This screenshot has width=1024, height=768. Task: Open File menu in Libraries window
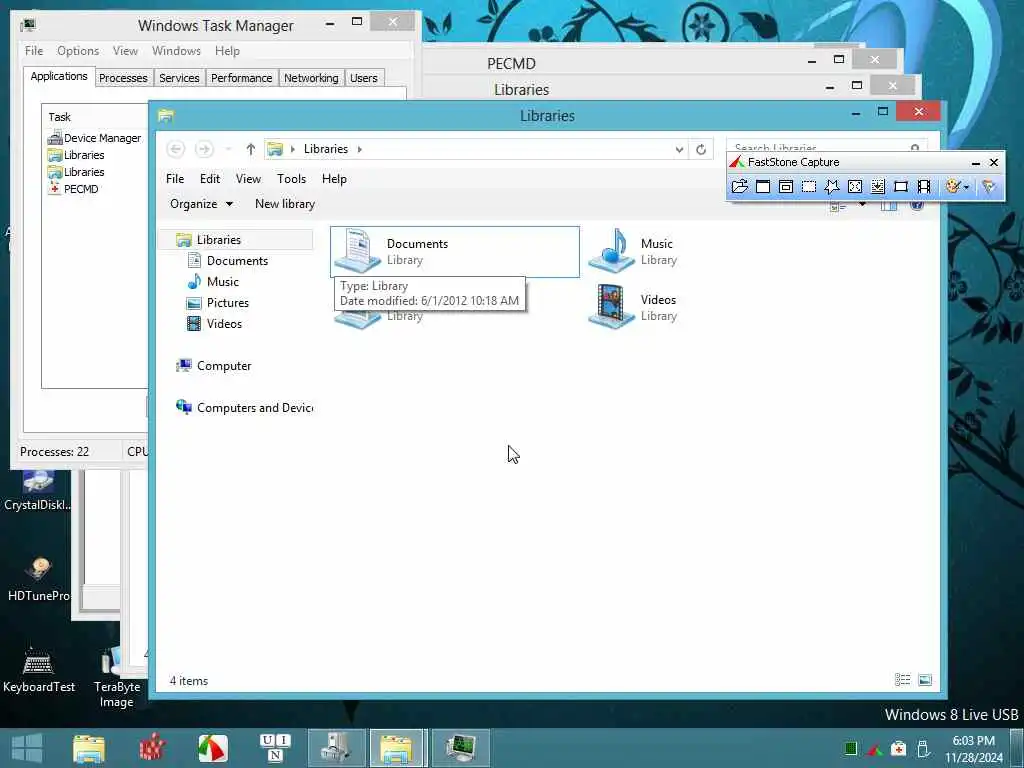click(x=175, y=179)
